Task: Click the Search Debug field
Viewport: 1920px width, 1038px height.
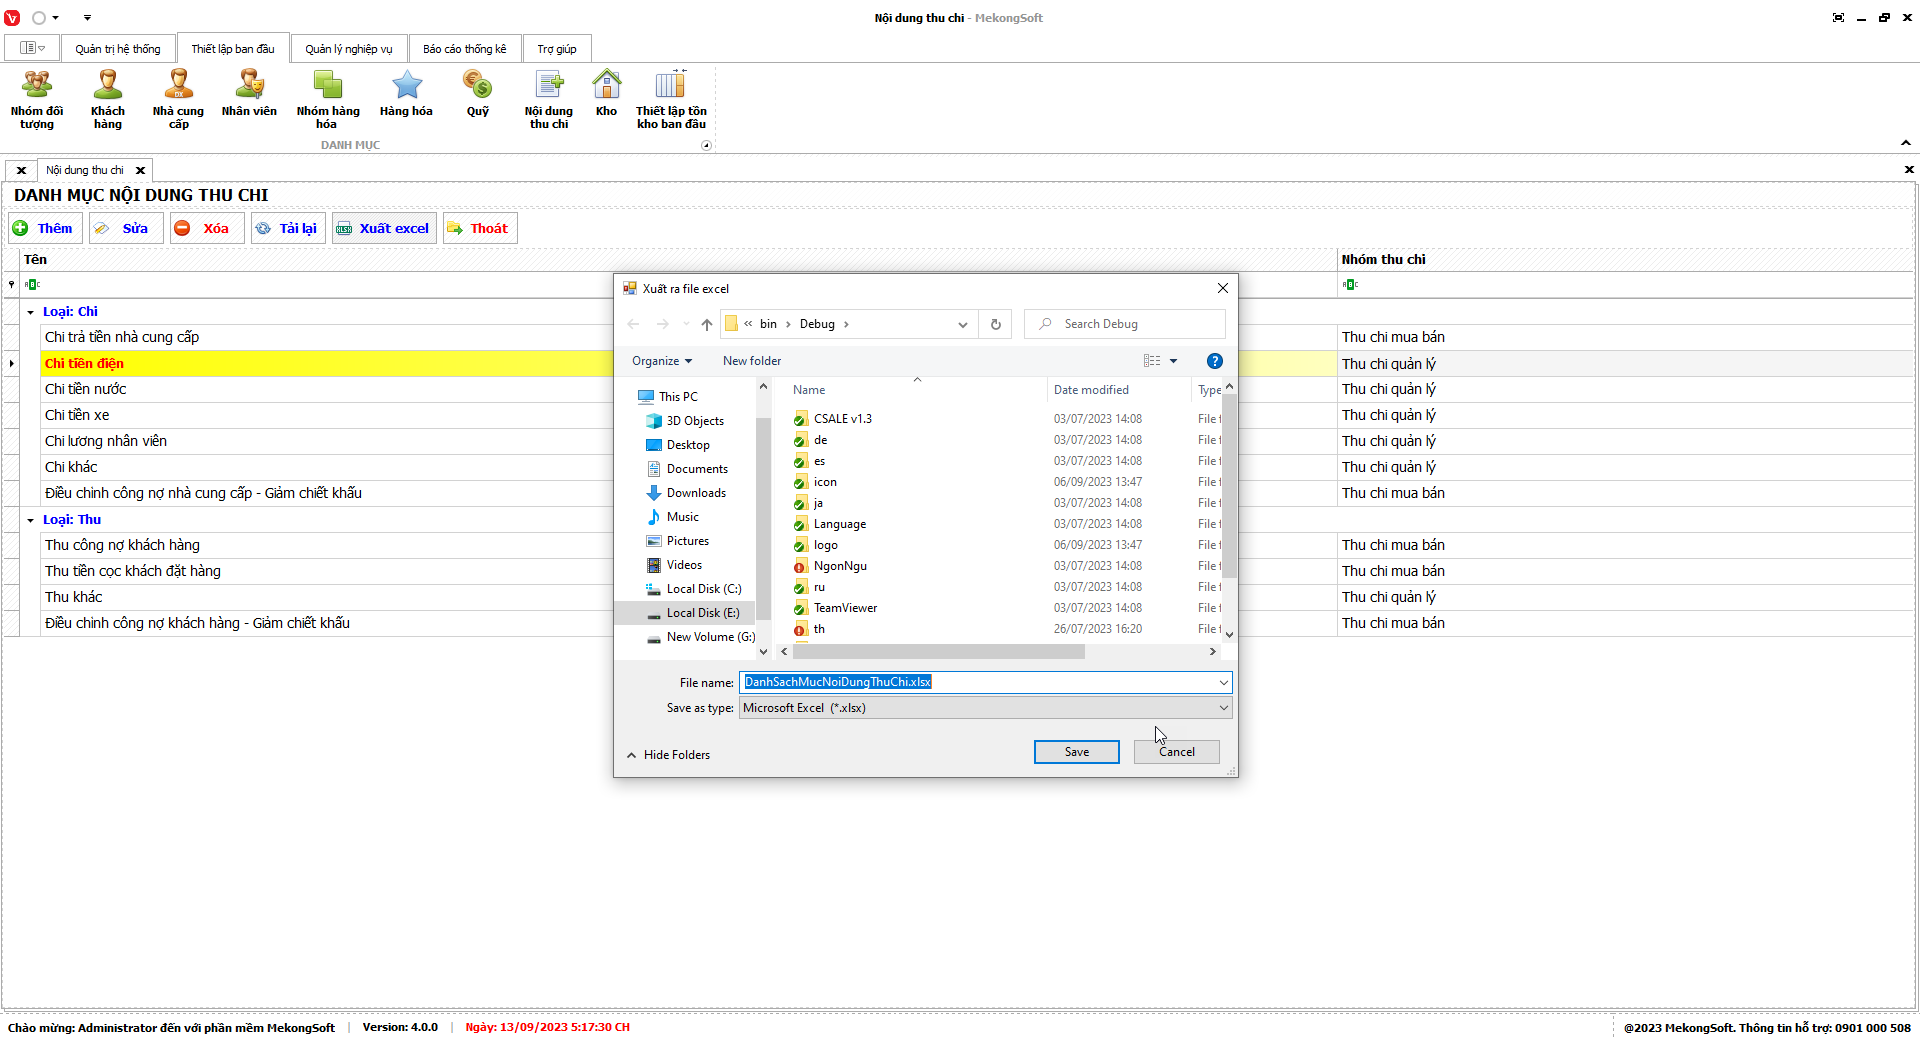Action: (x=1125, y=324)
